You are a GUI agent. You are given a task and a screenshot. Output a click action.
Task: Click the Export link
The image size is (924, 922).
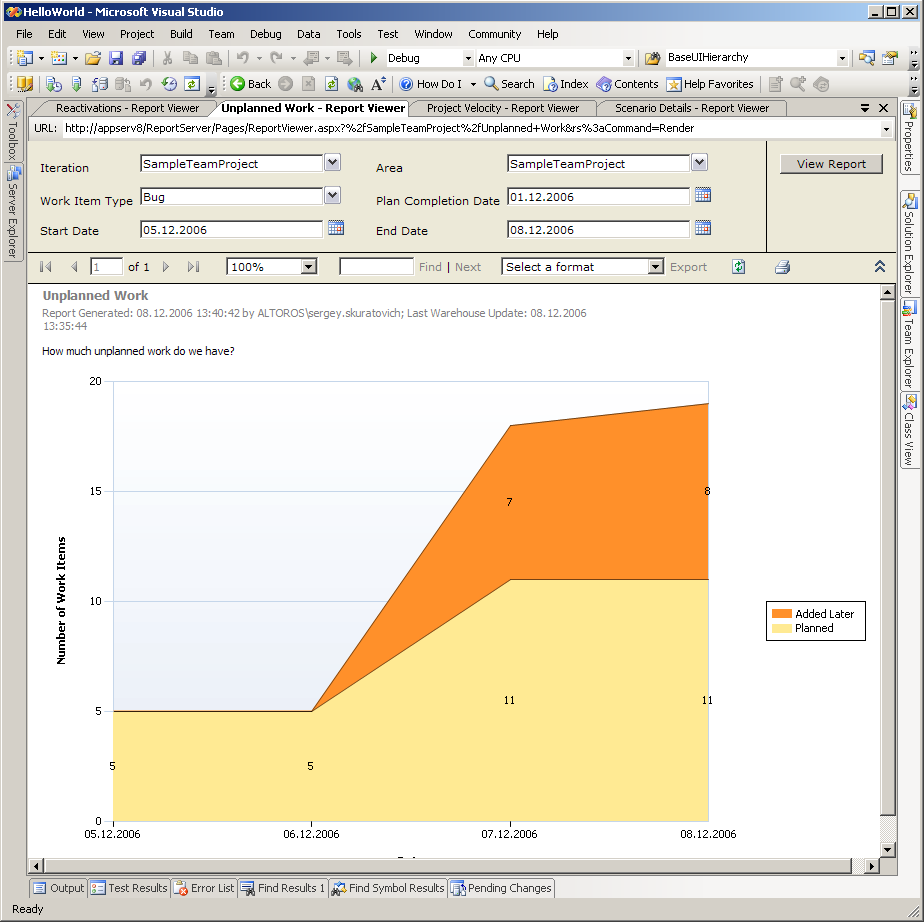tap(688, 267)
